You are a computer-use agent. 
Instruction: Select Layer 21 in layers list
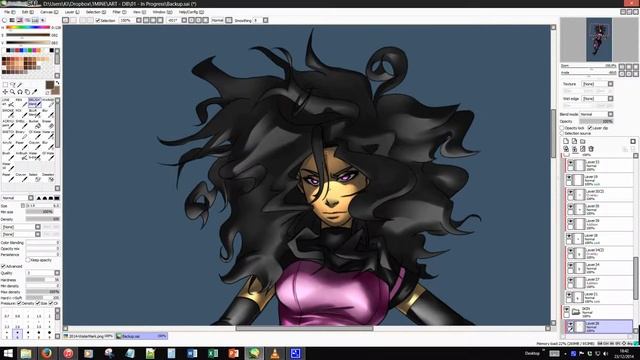click(x=599, y=297)
